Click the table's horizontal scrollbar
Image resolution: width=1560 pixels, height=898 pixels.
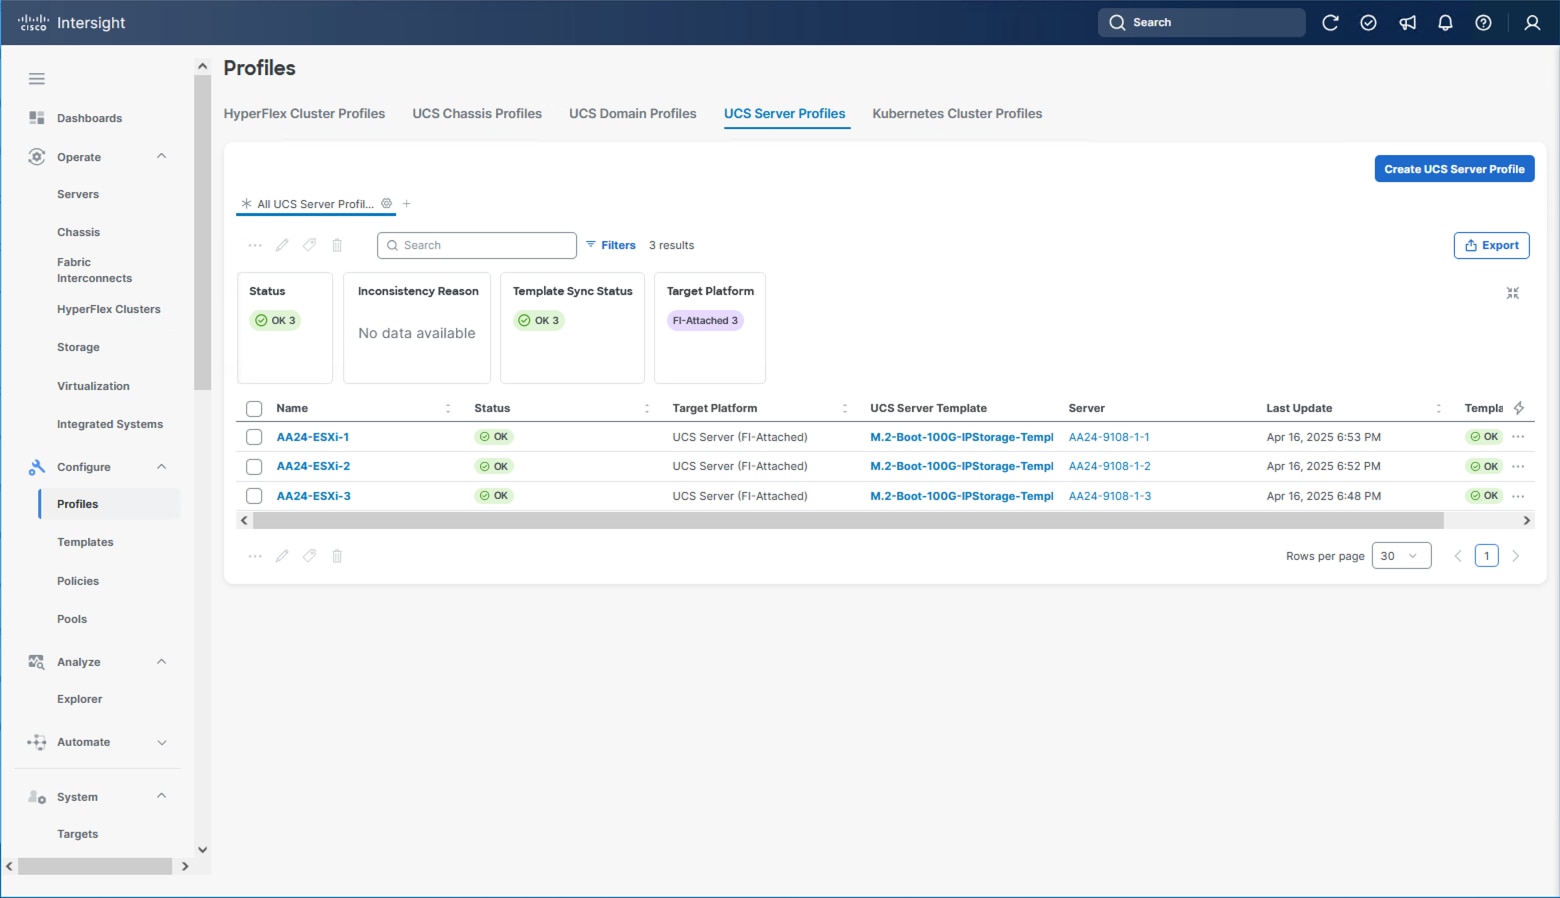(847, 521)
